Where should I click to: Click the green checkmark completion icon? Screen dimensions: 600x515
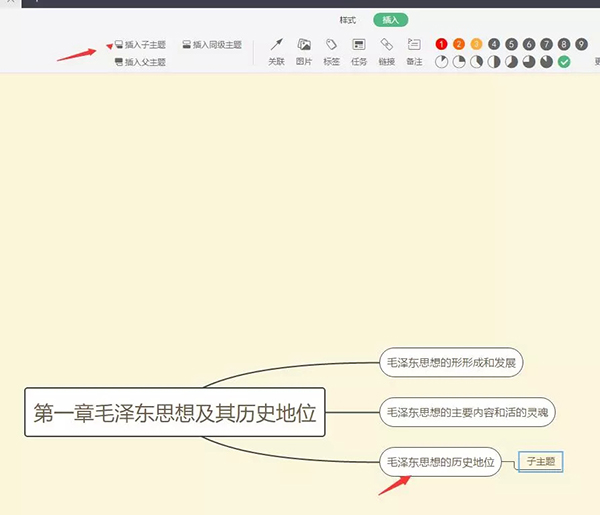(x=564, y=62)
